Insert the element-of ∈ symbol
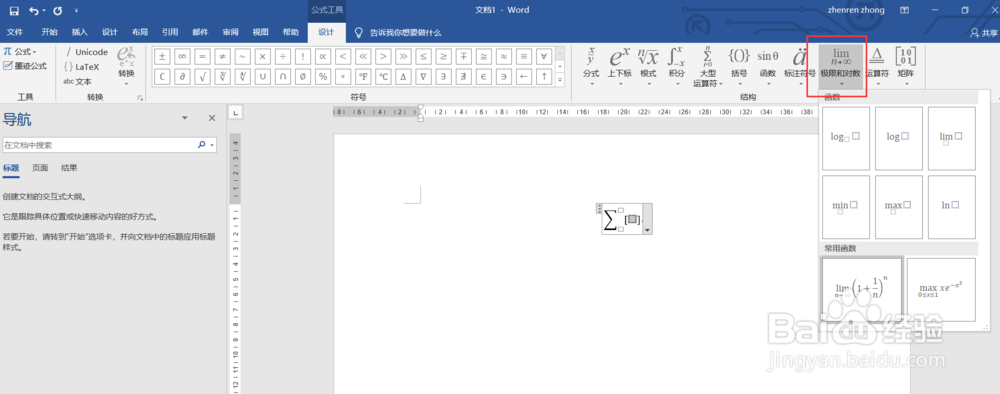Image resolution: width=1000 pixels, height=394 pixels. click(484, 77)
